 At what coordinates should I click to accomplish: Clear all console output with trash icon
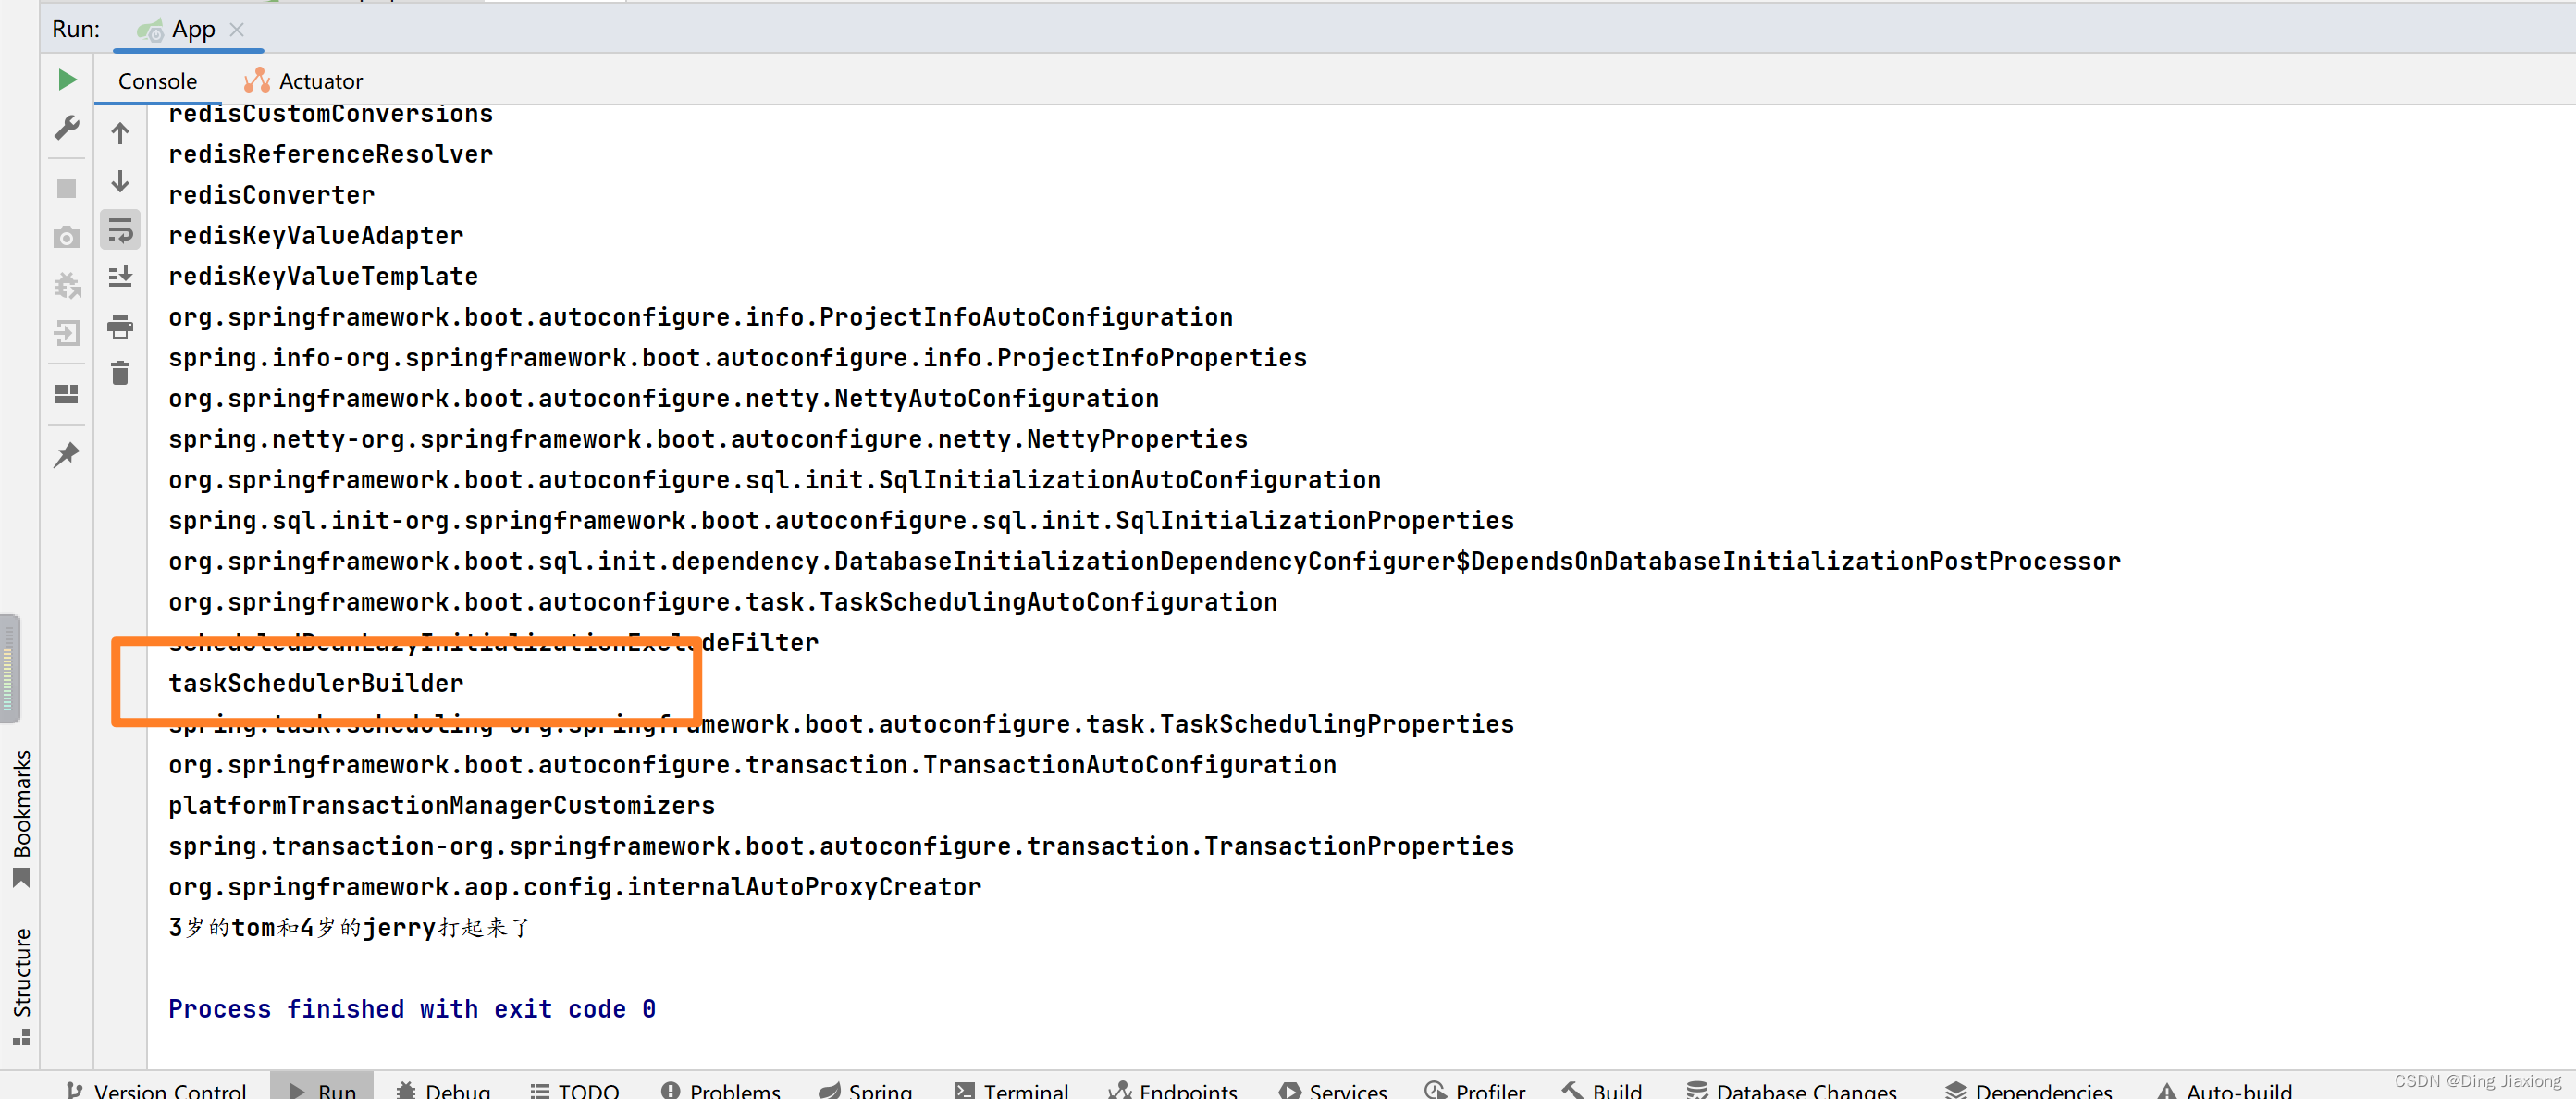tap(120, 373)
